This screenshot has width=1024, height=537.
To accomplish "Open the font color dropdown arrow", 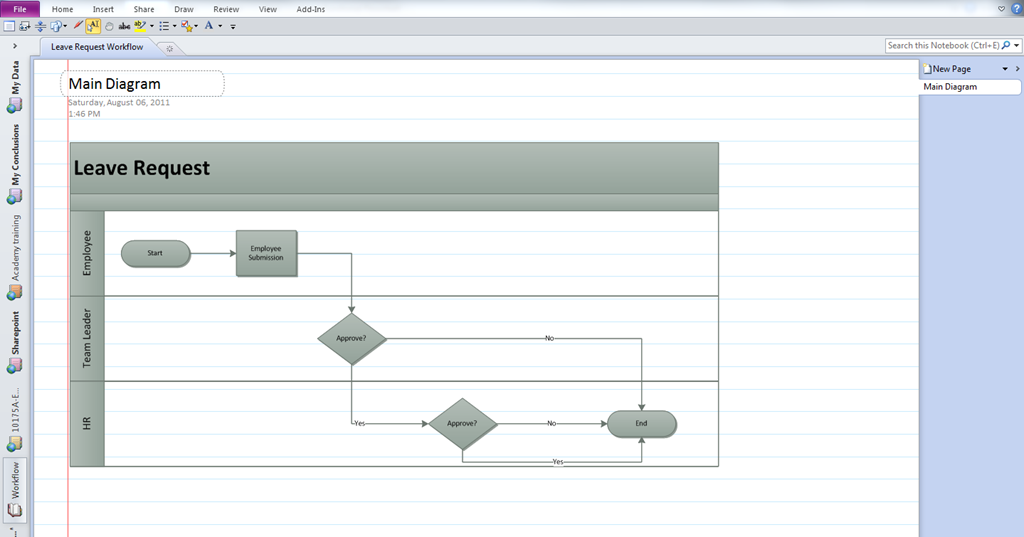I will point(220,26).
